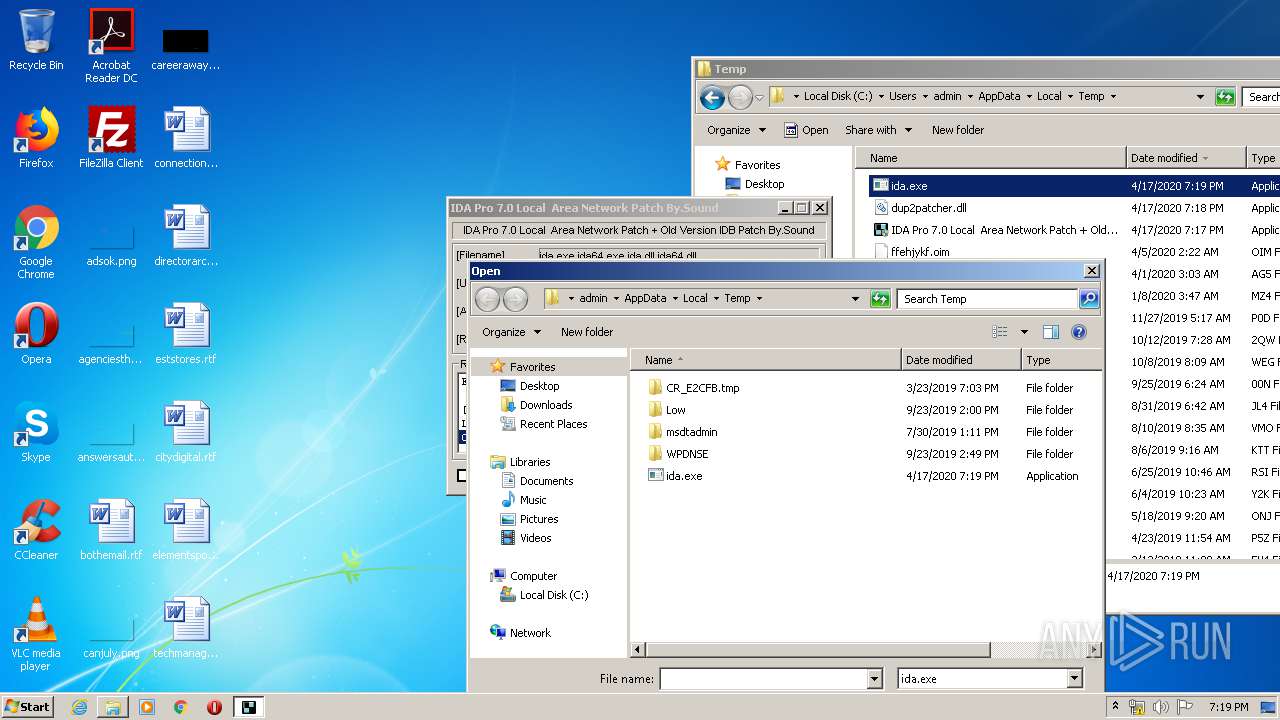
Task: Open the Recycle Bin desktop icon
Action: pyautogui.click(x=36, y=40)
